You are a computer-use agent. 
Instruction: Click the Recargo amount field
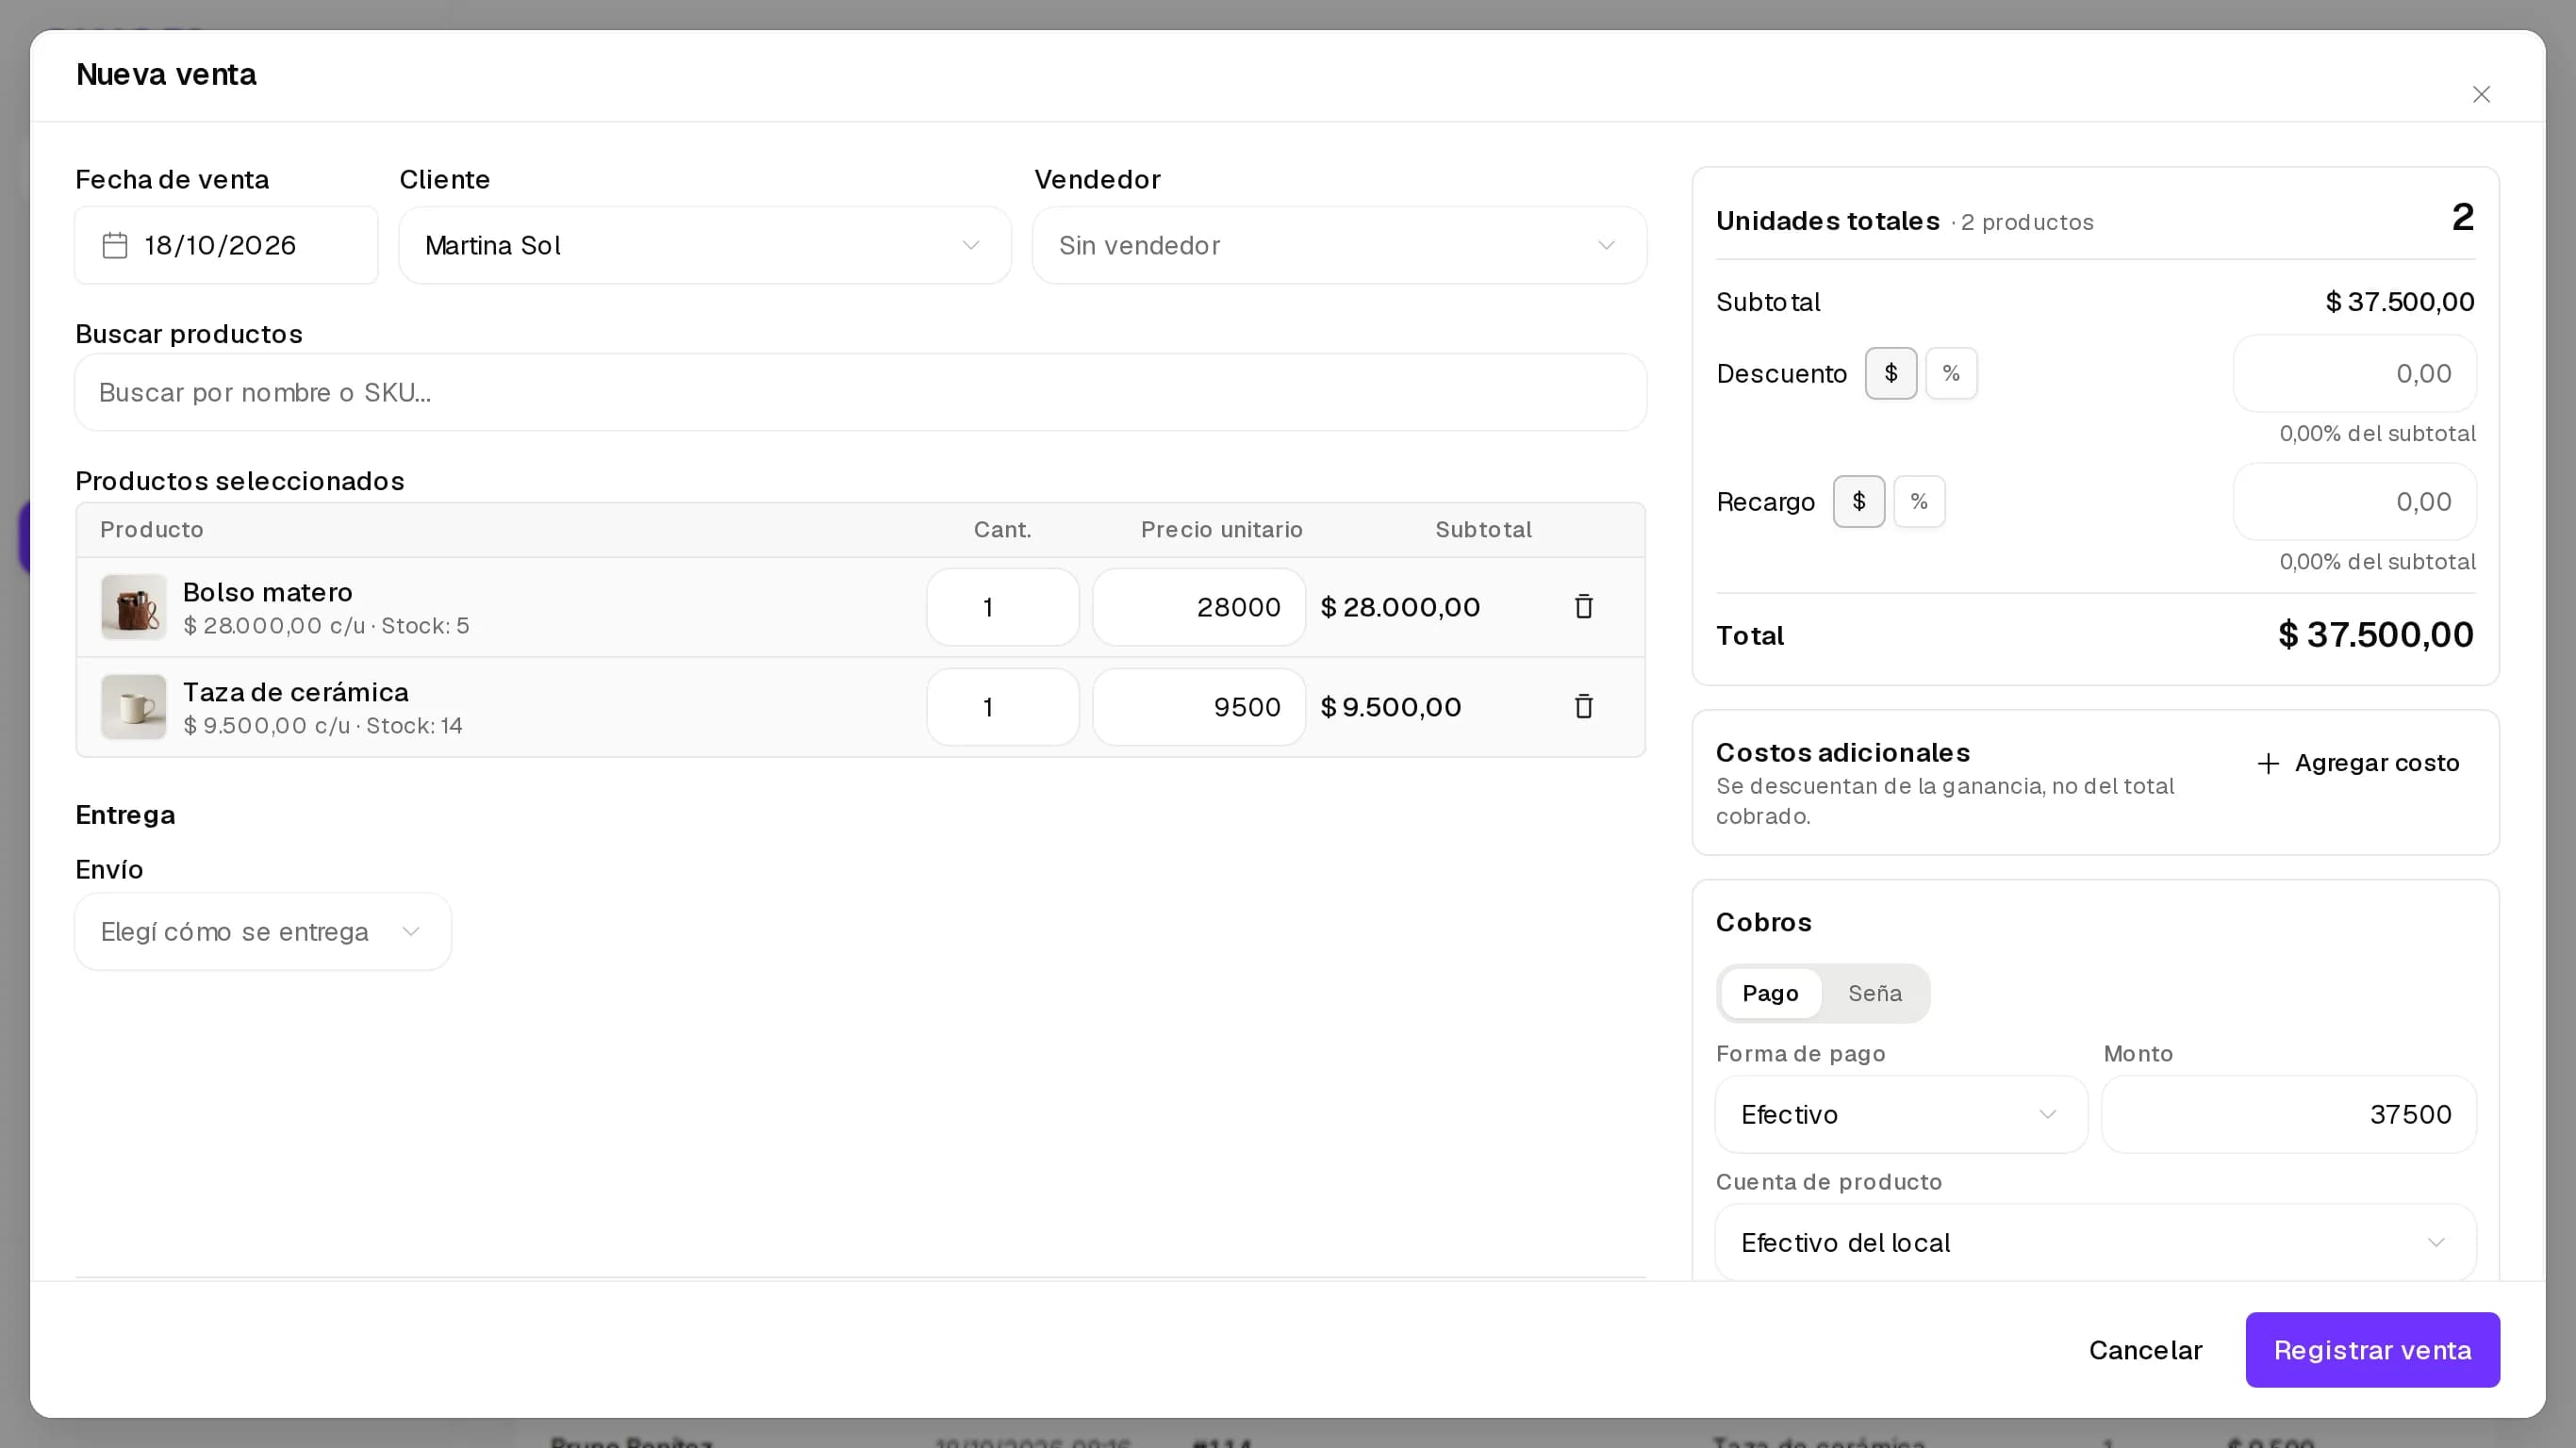click(2354, 502)
